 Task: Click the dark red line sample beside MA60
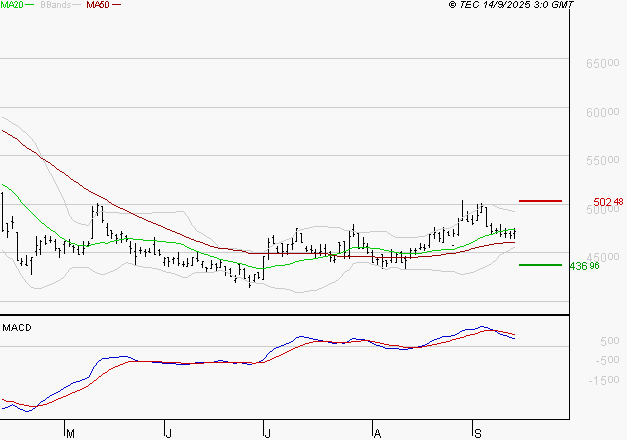[x=117, y=5]
